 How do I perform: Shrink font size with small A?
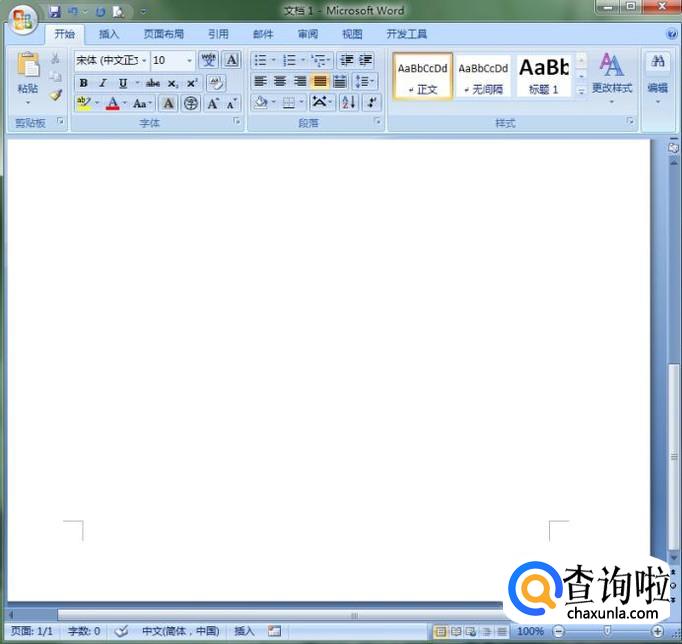coord(232,103)
